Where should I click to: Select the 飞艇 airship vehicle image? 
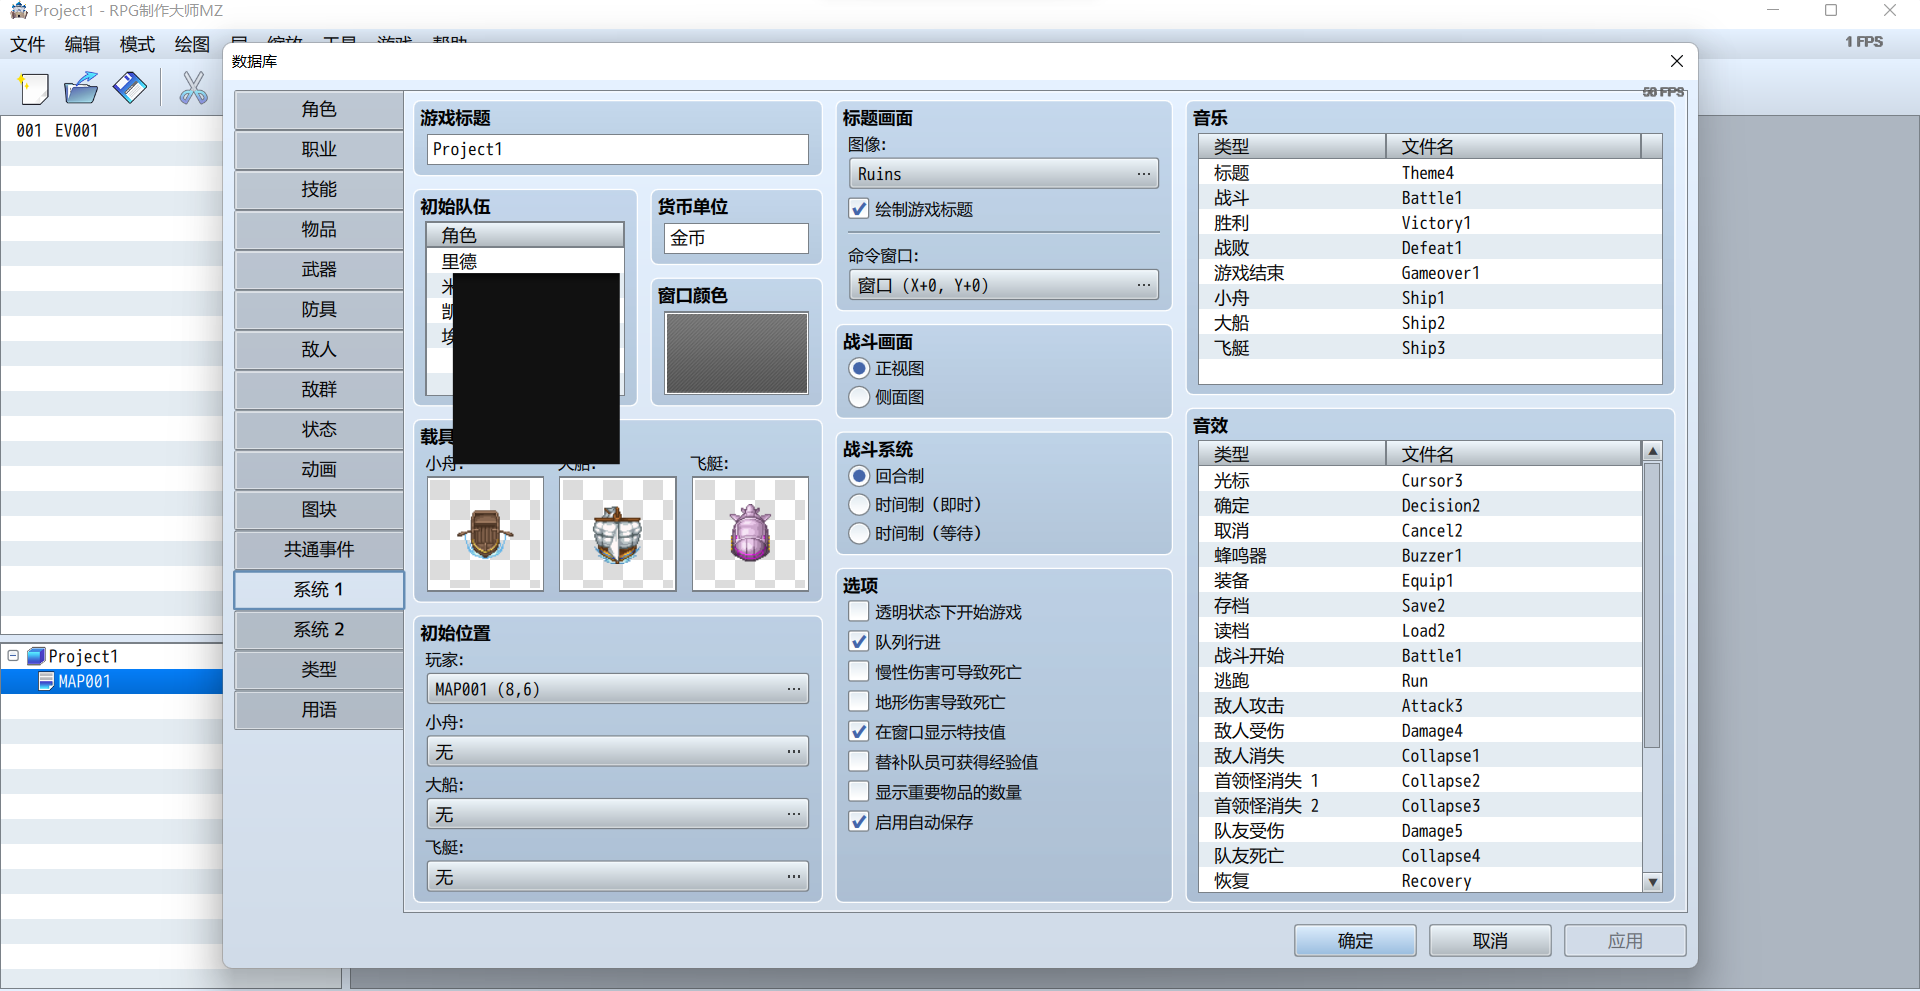[x=750, y=534]
